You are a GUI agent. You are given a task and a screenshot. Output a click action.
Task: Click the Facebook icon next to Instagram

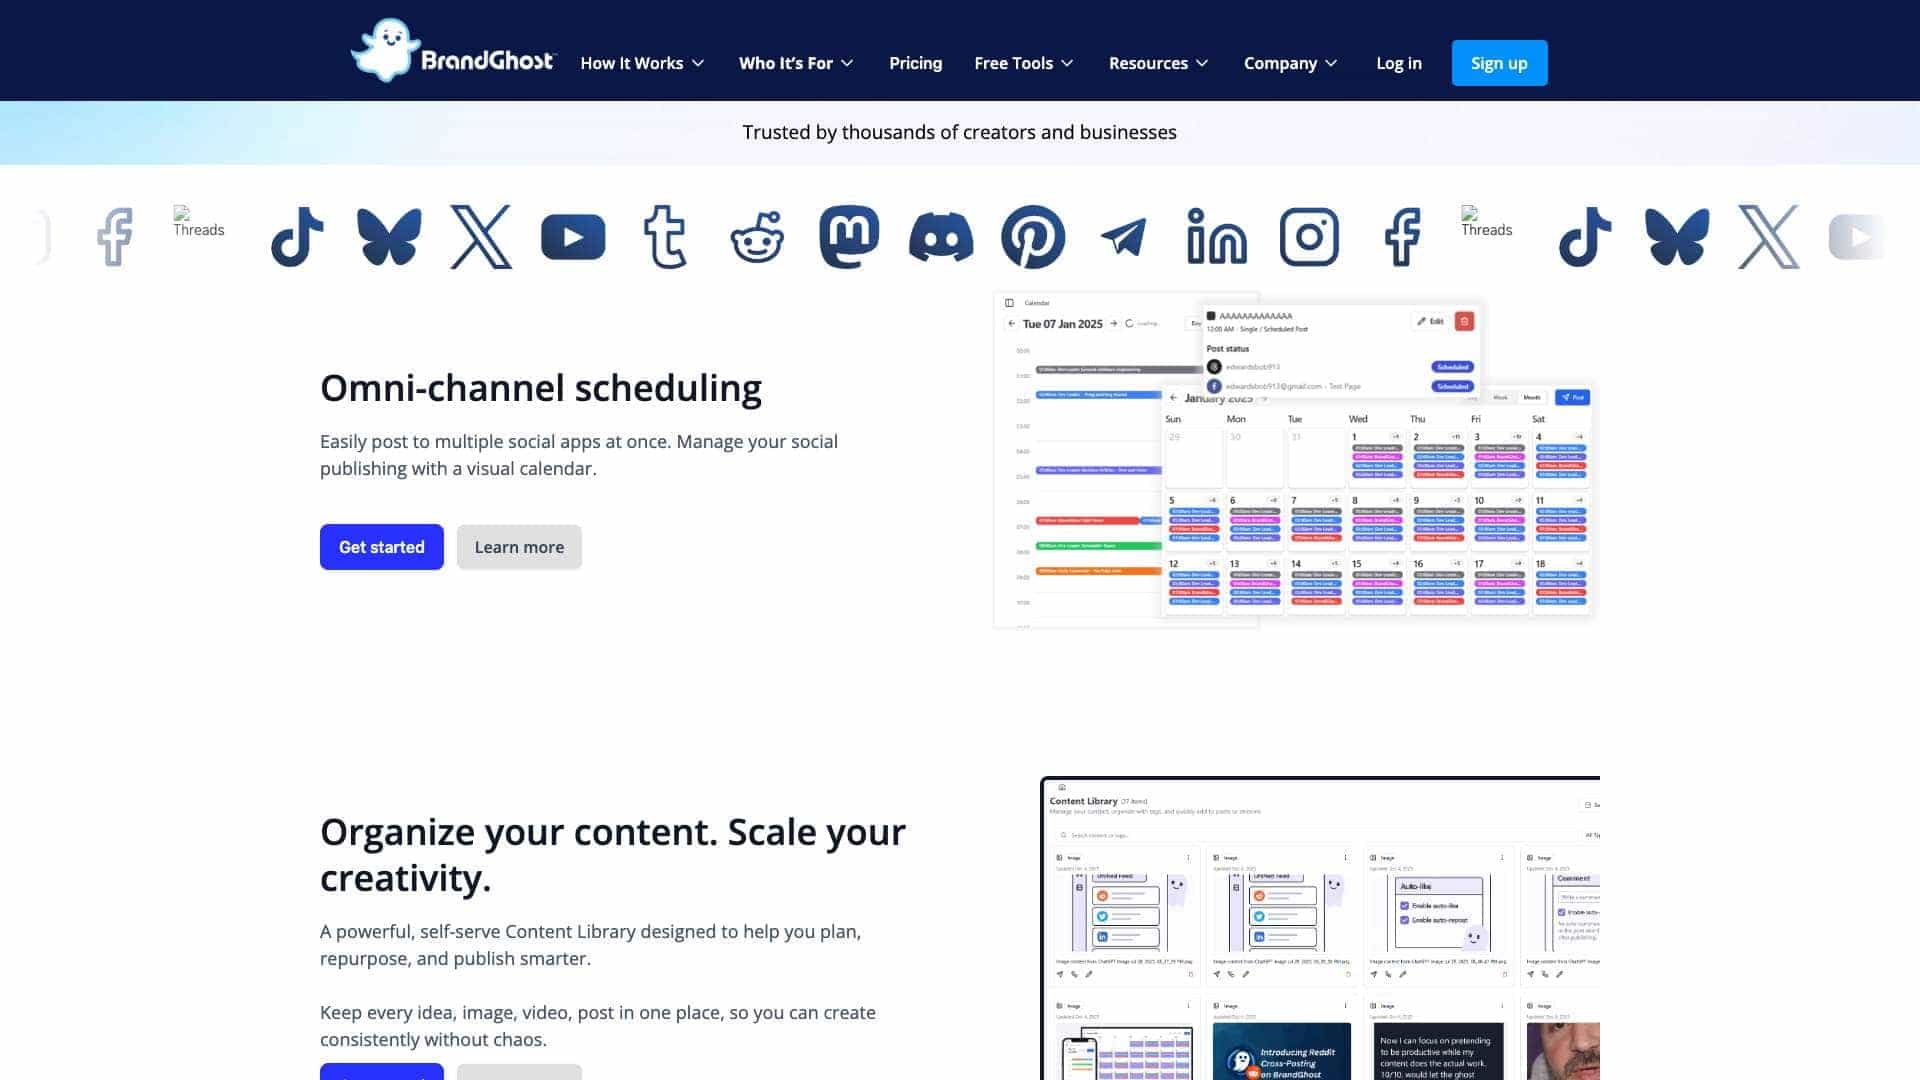tap(1402, 237)
